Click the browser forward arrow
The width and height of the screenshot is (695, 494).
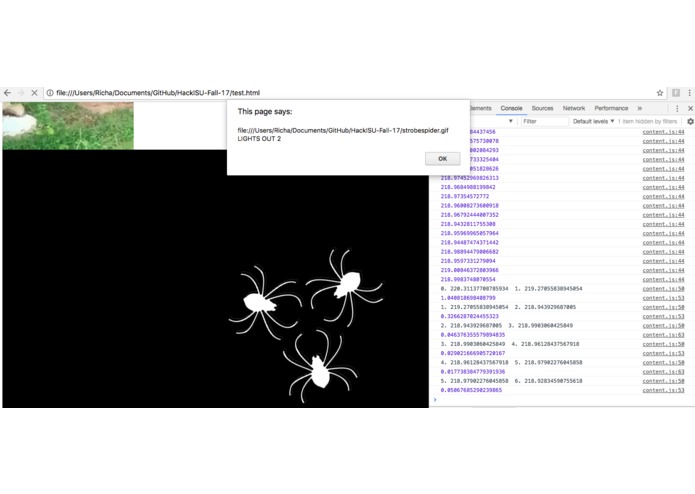tap(20, 93)
